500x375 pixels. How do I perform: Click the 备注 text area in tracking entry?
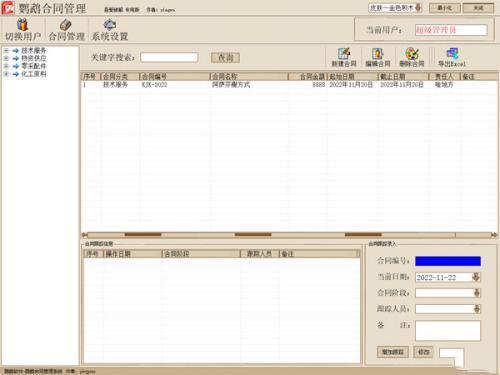448,331
